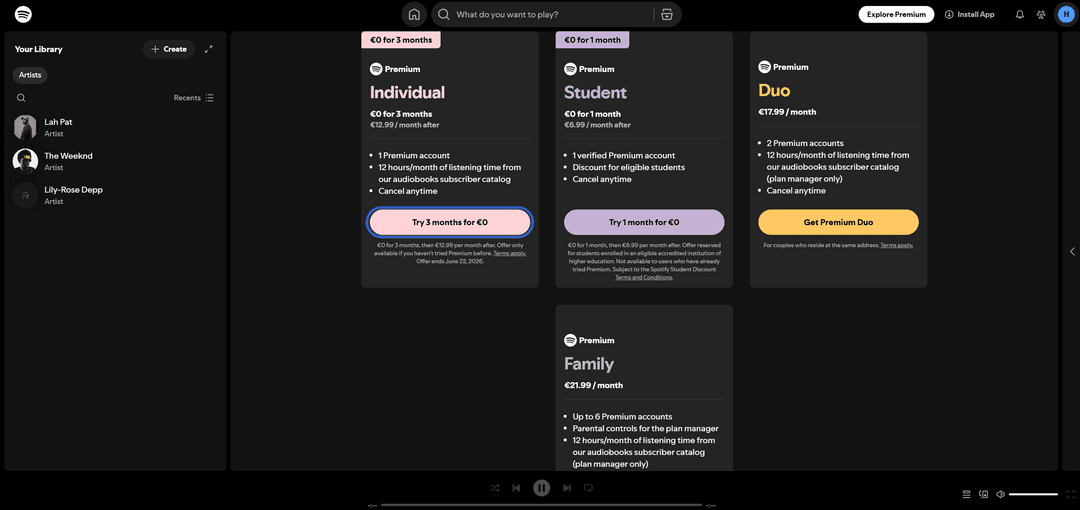The width and height of the screenshot is (1080, 510).
Task: Open the Browse icon in search bar
Action: click(x=666, y=14)
